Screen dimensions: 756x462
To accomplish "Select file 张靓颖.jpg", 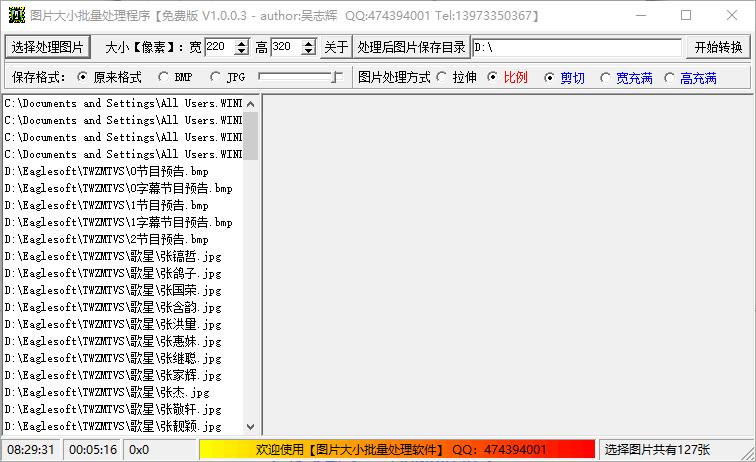I will click(123, 426).
